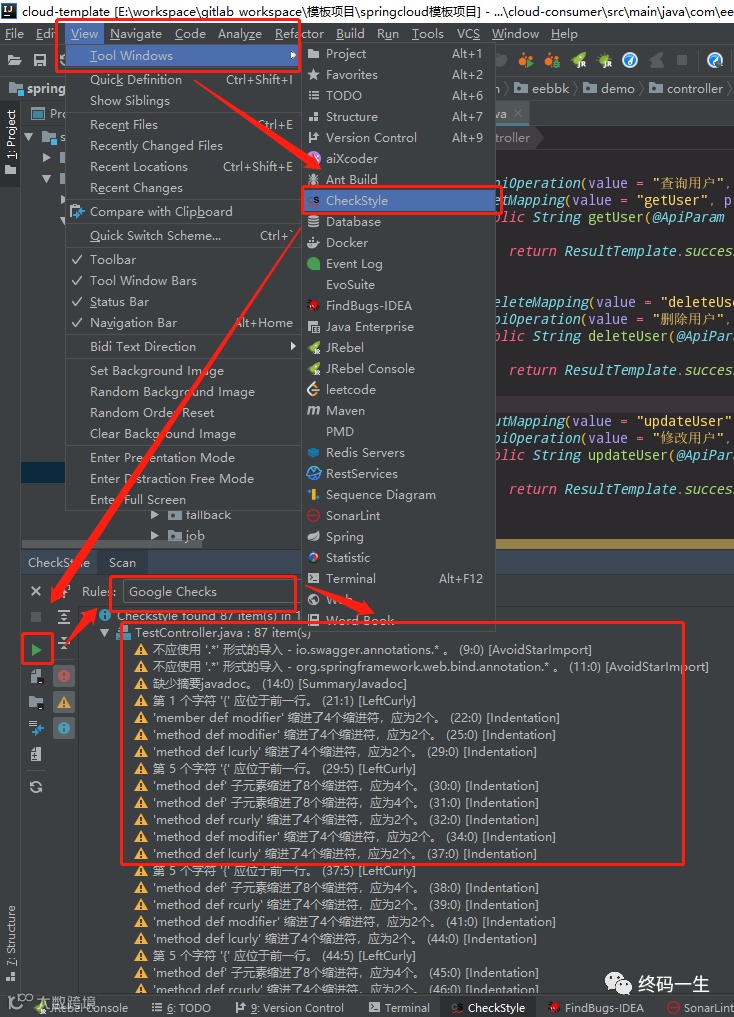
Task: Uncheck Status Bar in View menu
Action: [x=183, y=302]
